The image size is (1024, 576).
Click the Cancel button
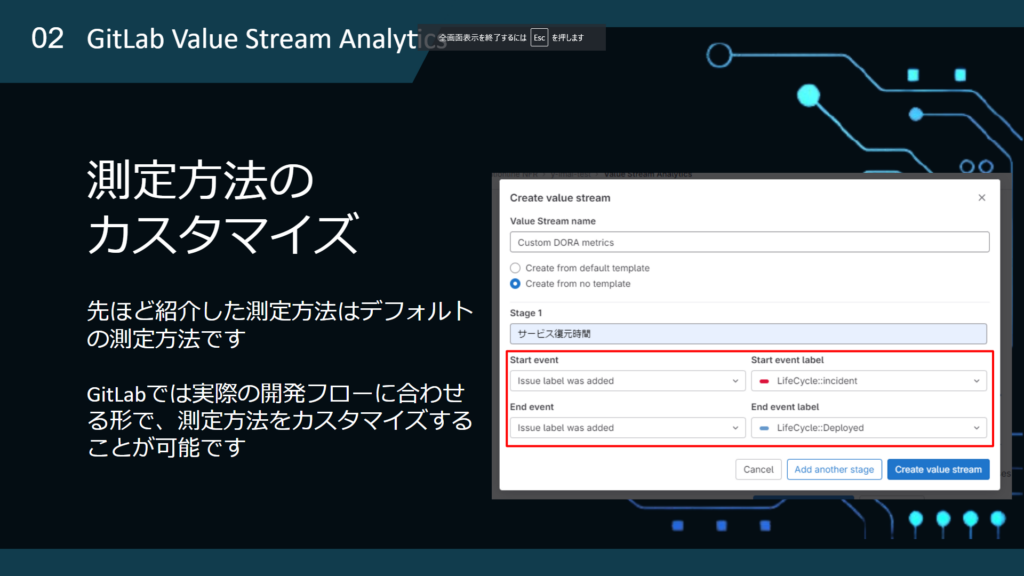(758, 470)
